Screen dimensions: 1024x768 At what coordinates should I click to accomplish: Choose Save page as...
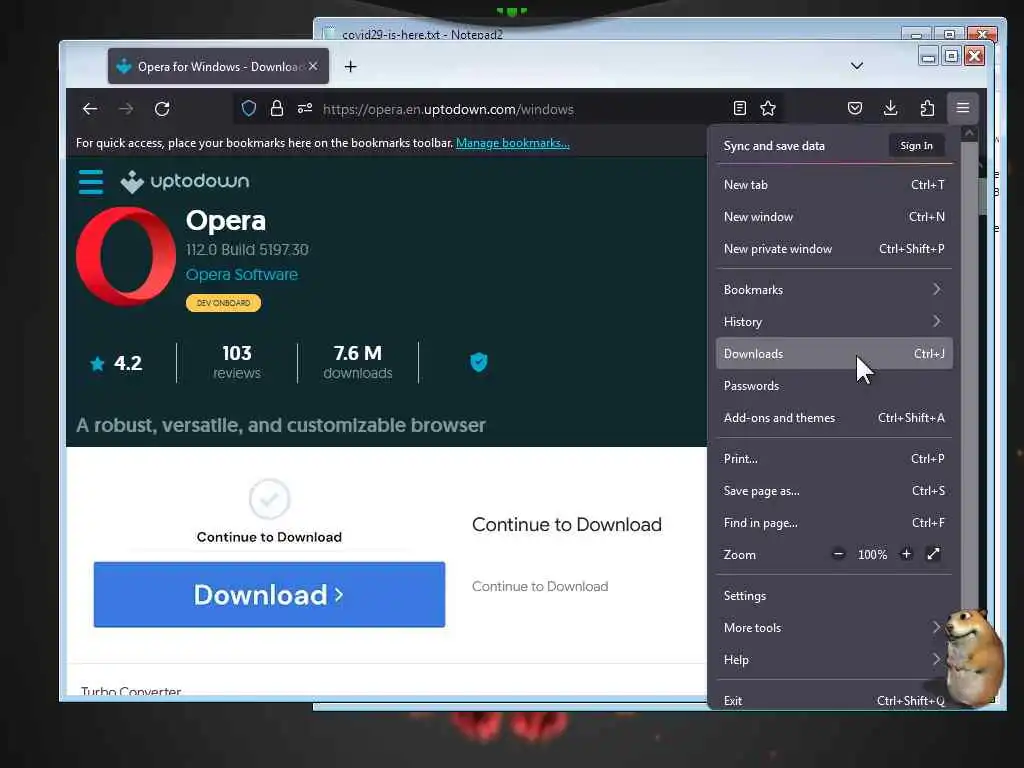(834, 490)
